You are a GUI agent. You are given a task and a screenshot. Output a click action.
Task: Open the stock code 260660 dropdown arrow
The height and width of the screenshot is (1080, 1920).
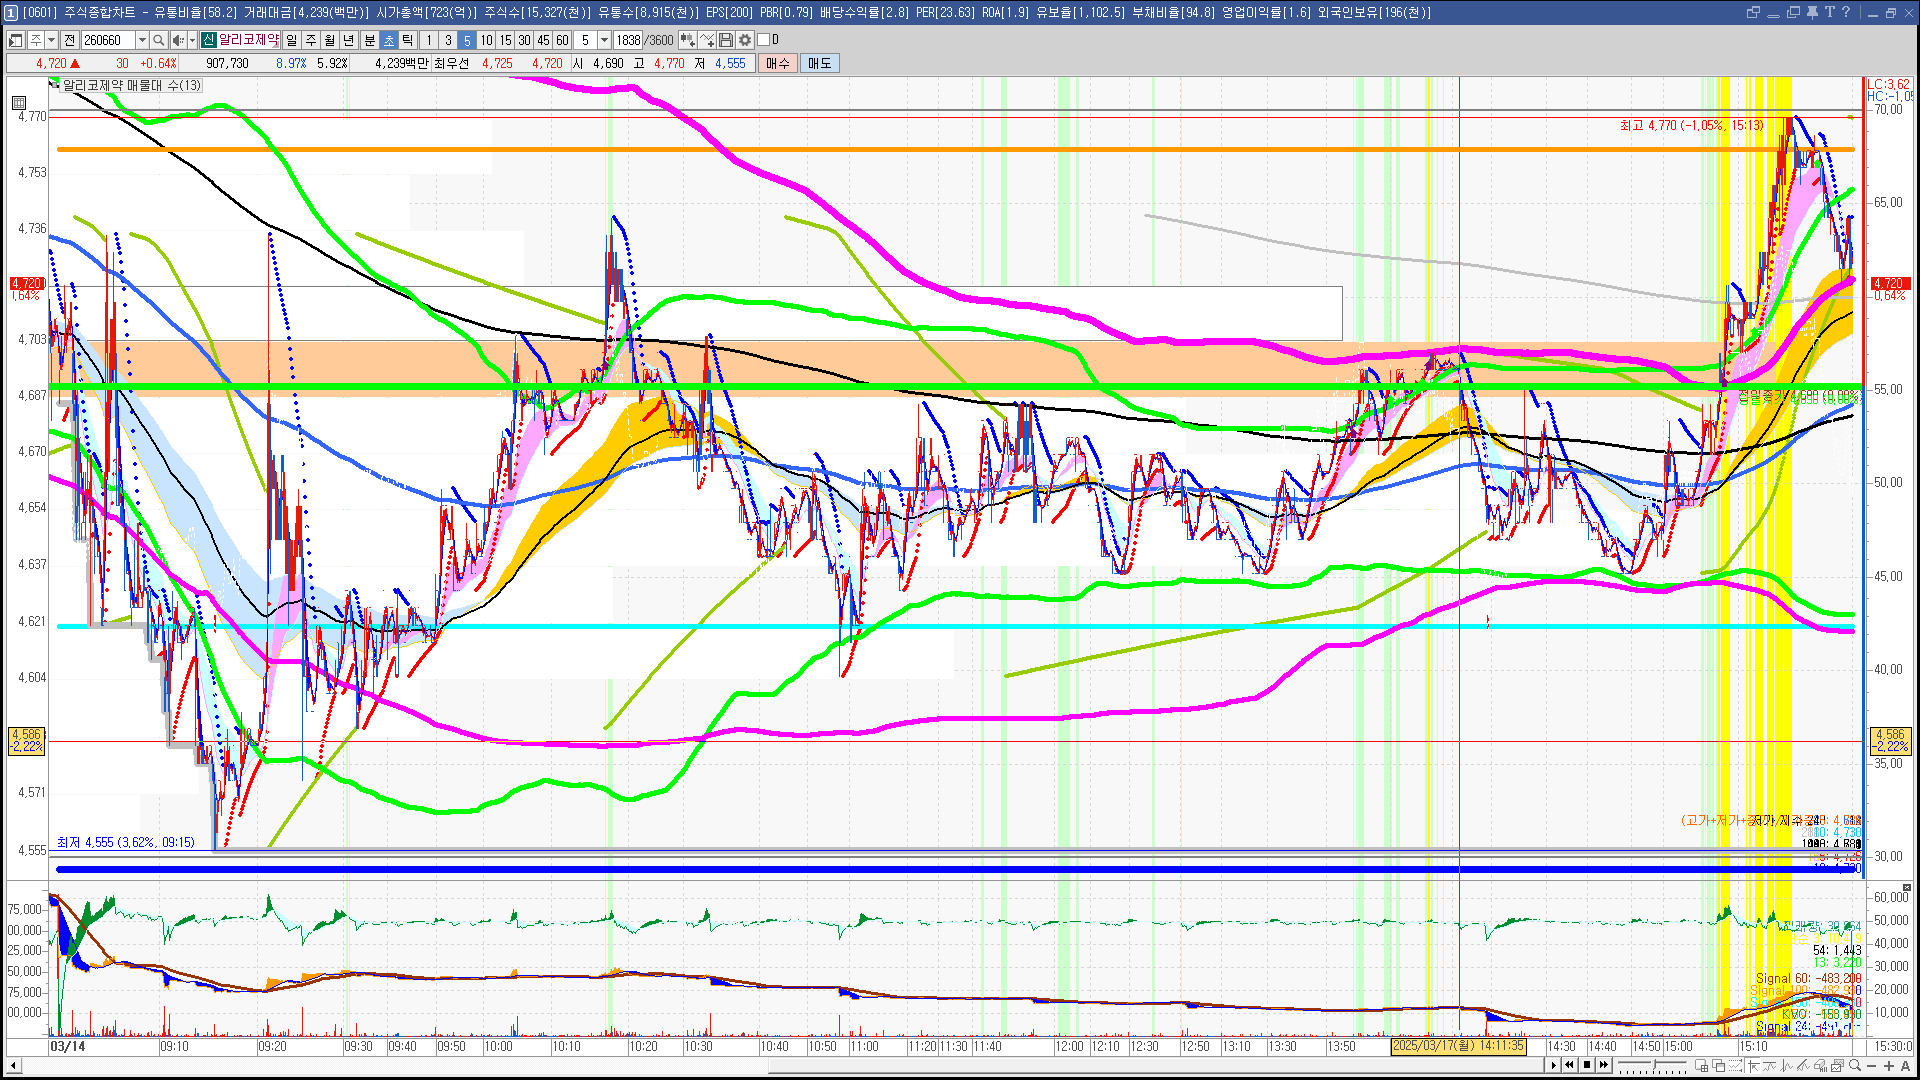pos(142,40)
